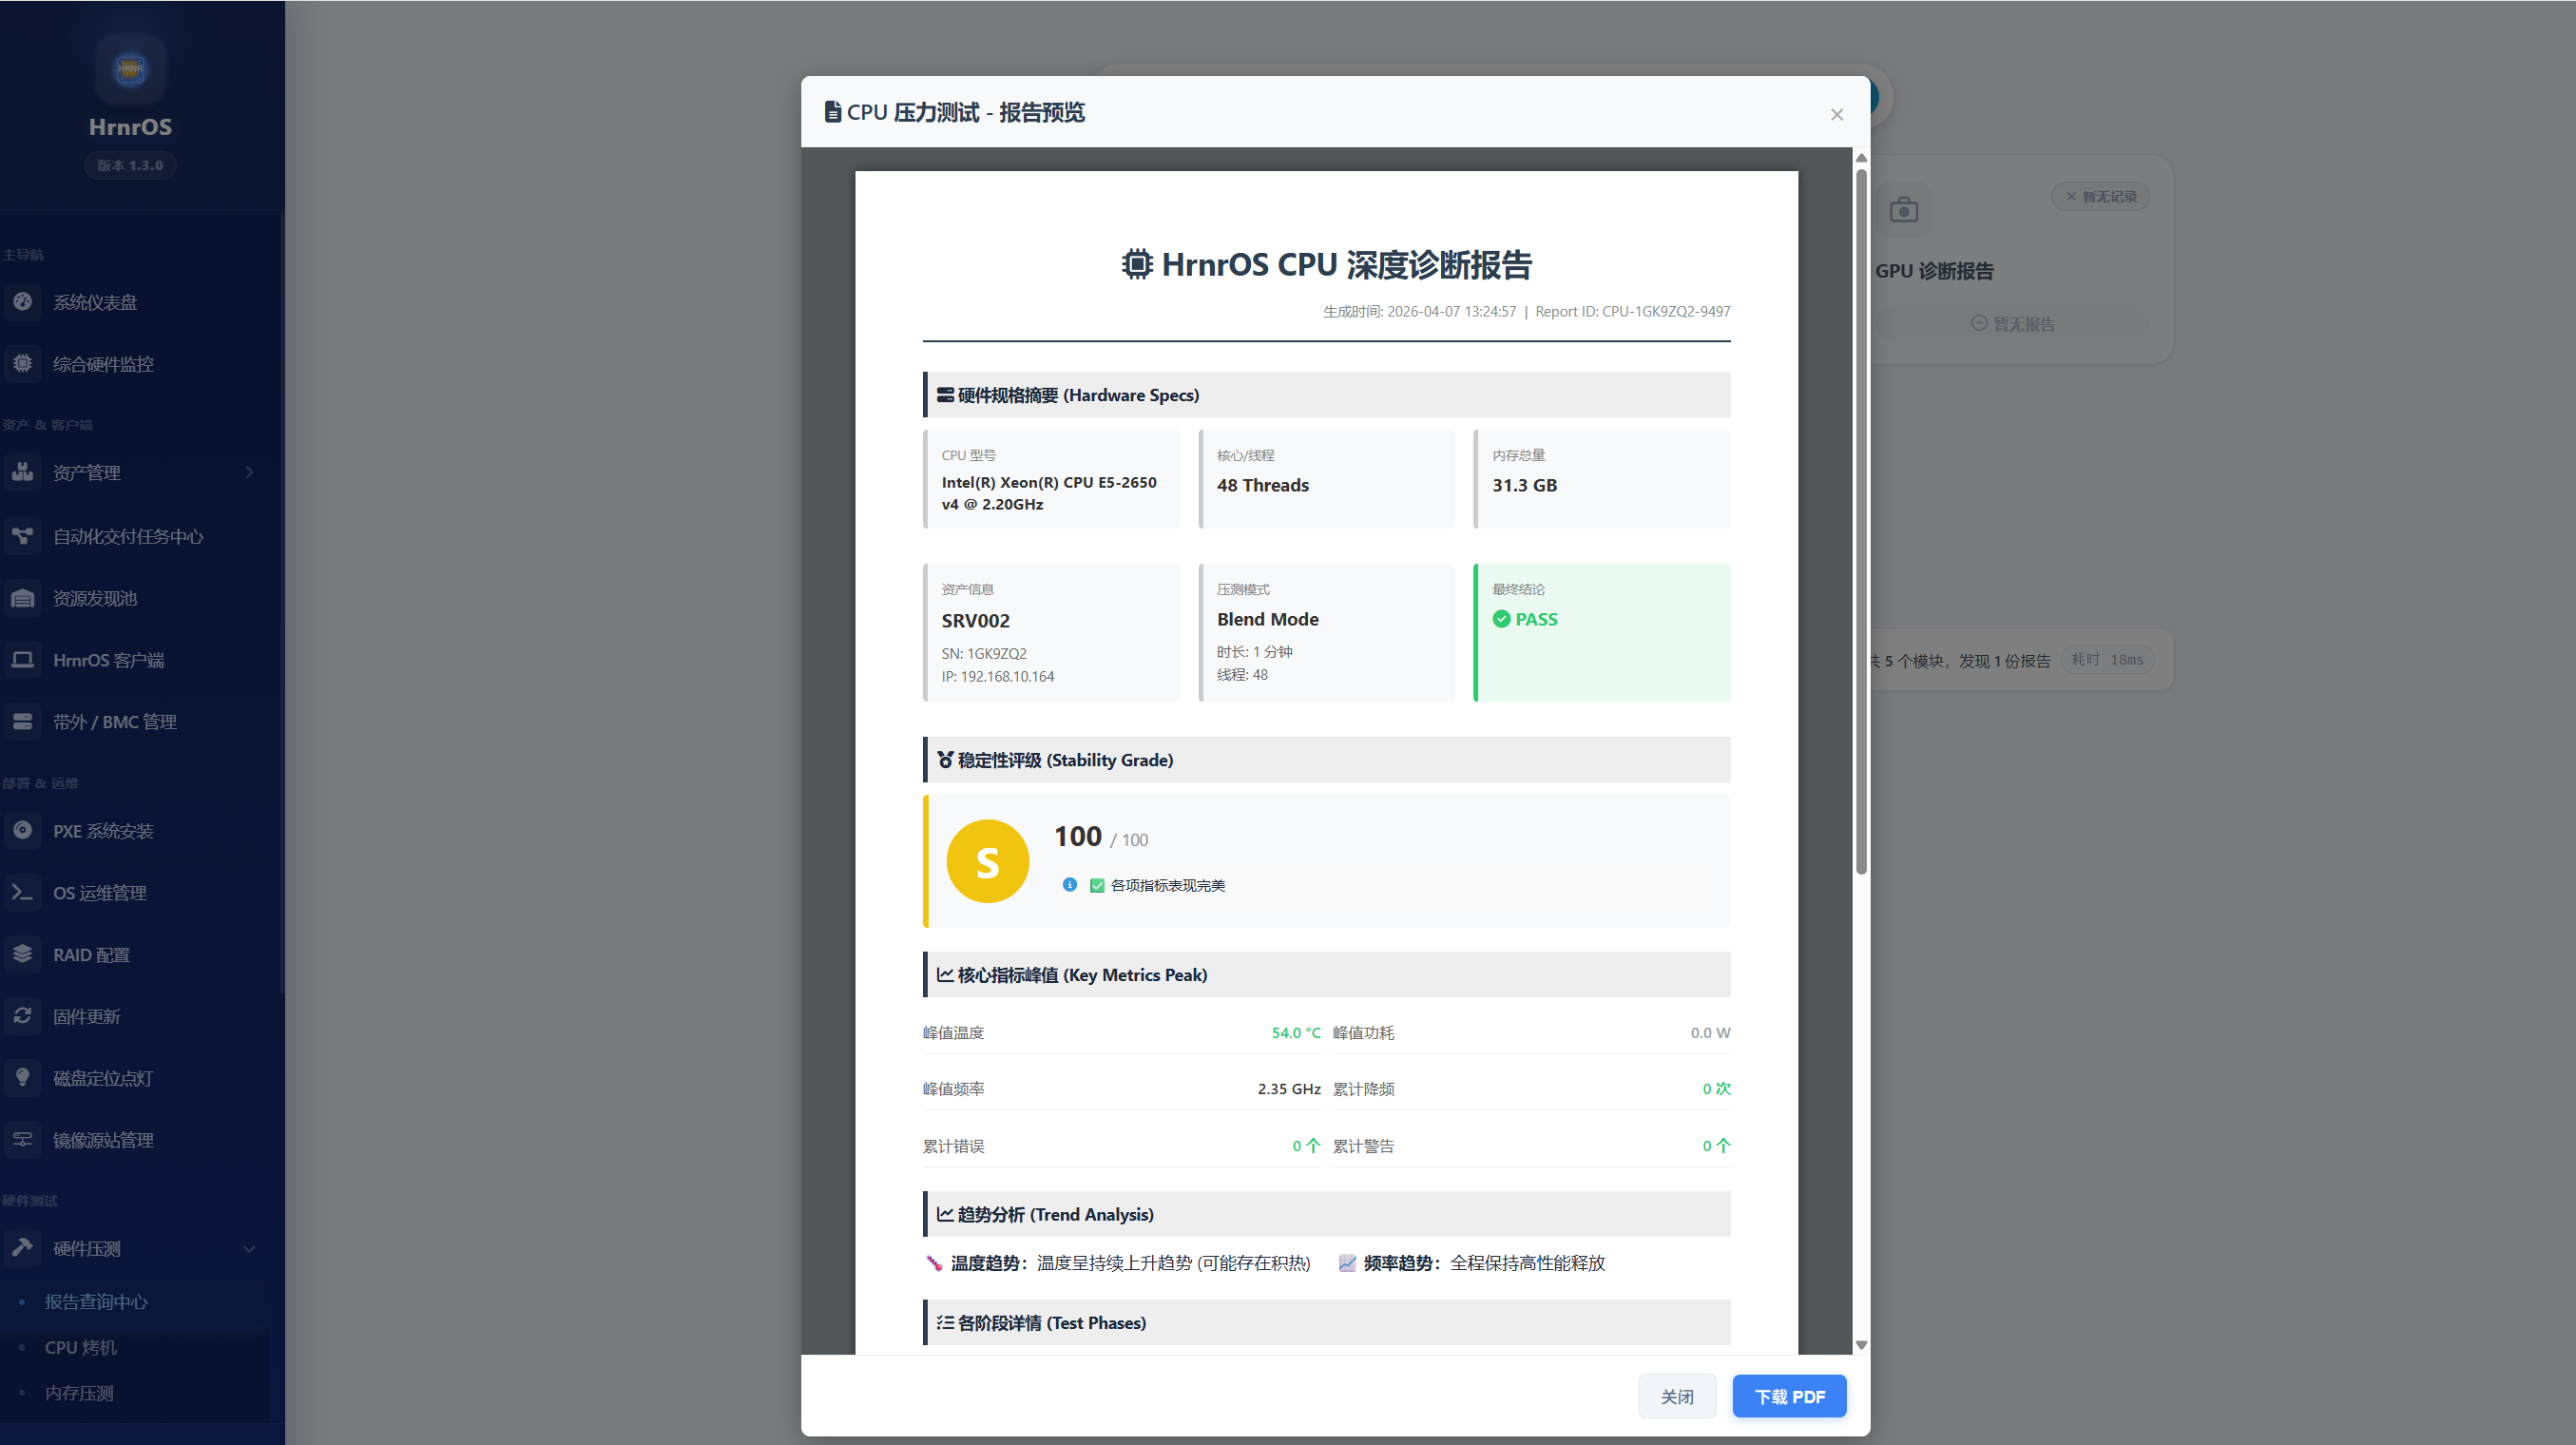Click the OS 运维管理 terminal icon
The width and height of the screenshot is (2576, 1445).
pos(23,892)
